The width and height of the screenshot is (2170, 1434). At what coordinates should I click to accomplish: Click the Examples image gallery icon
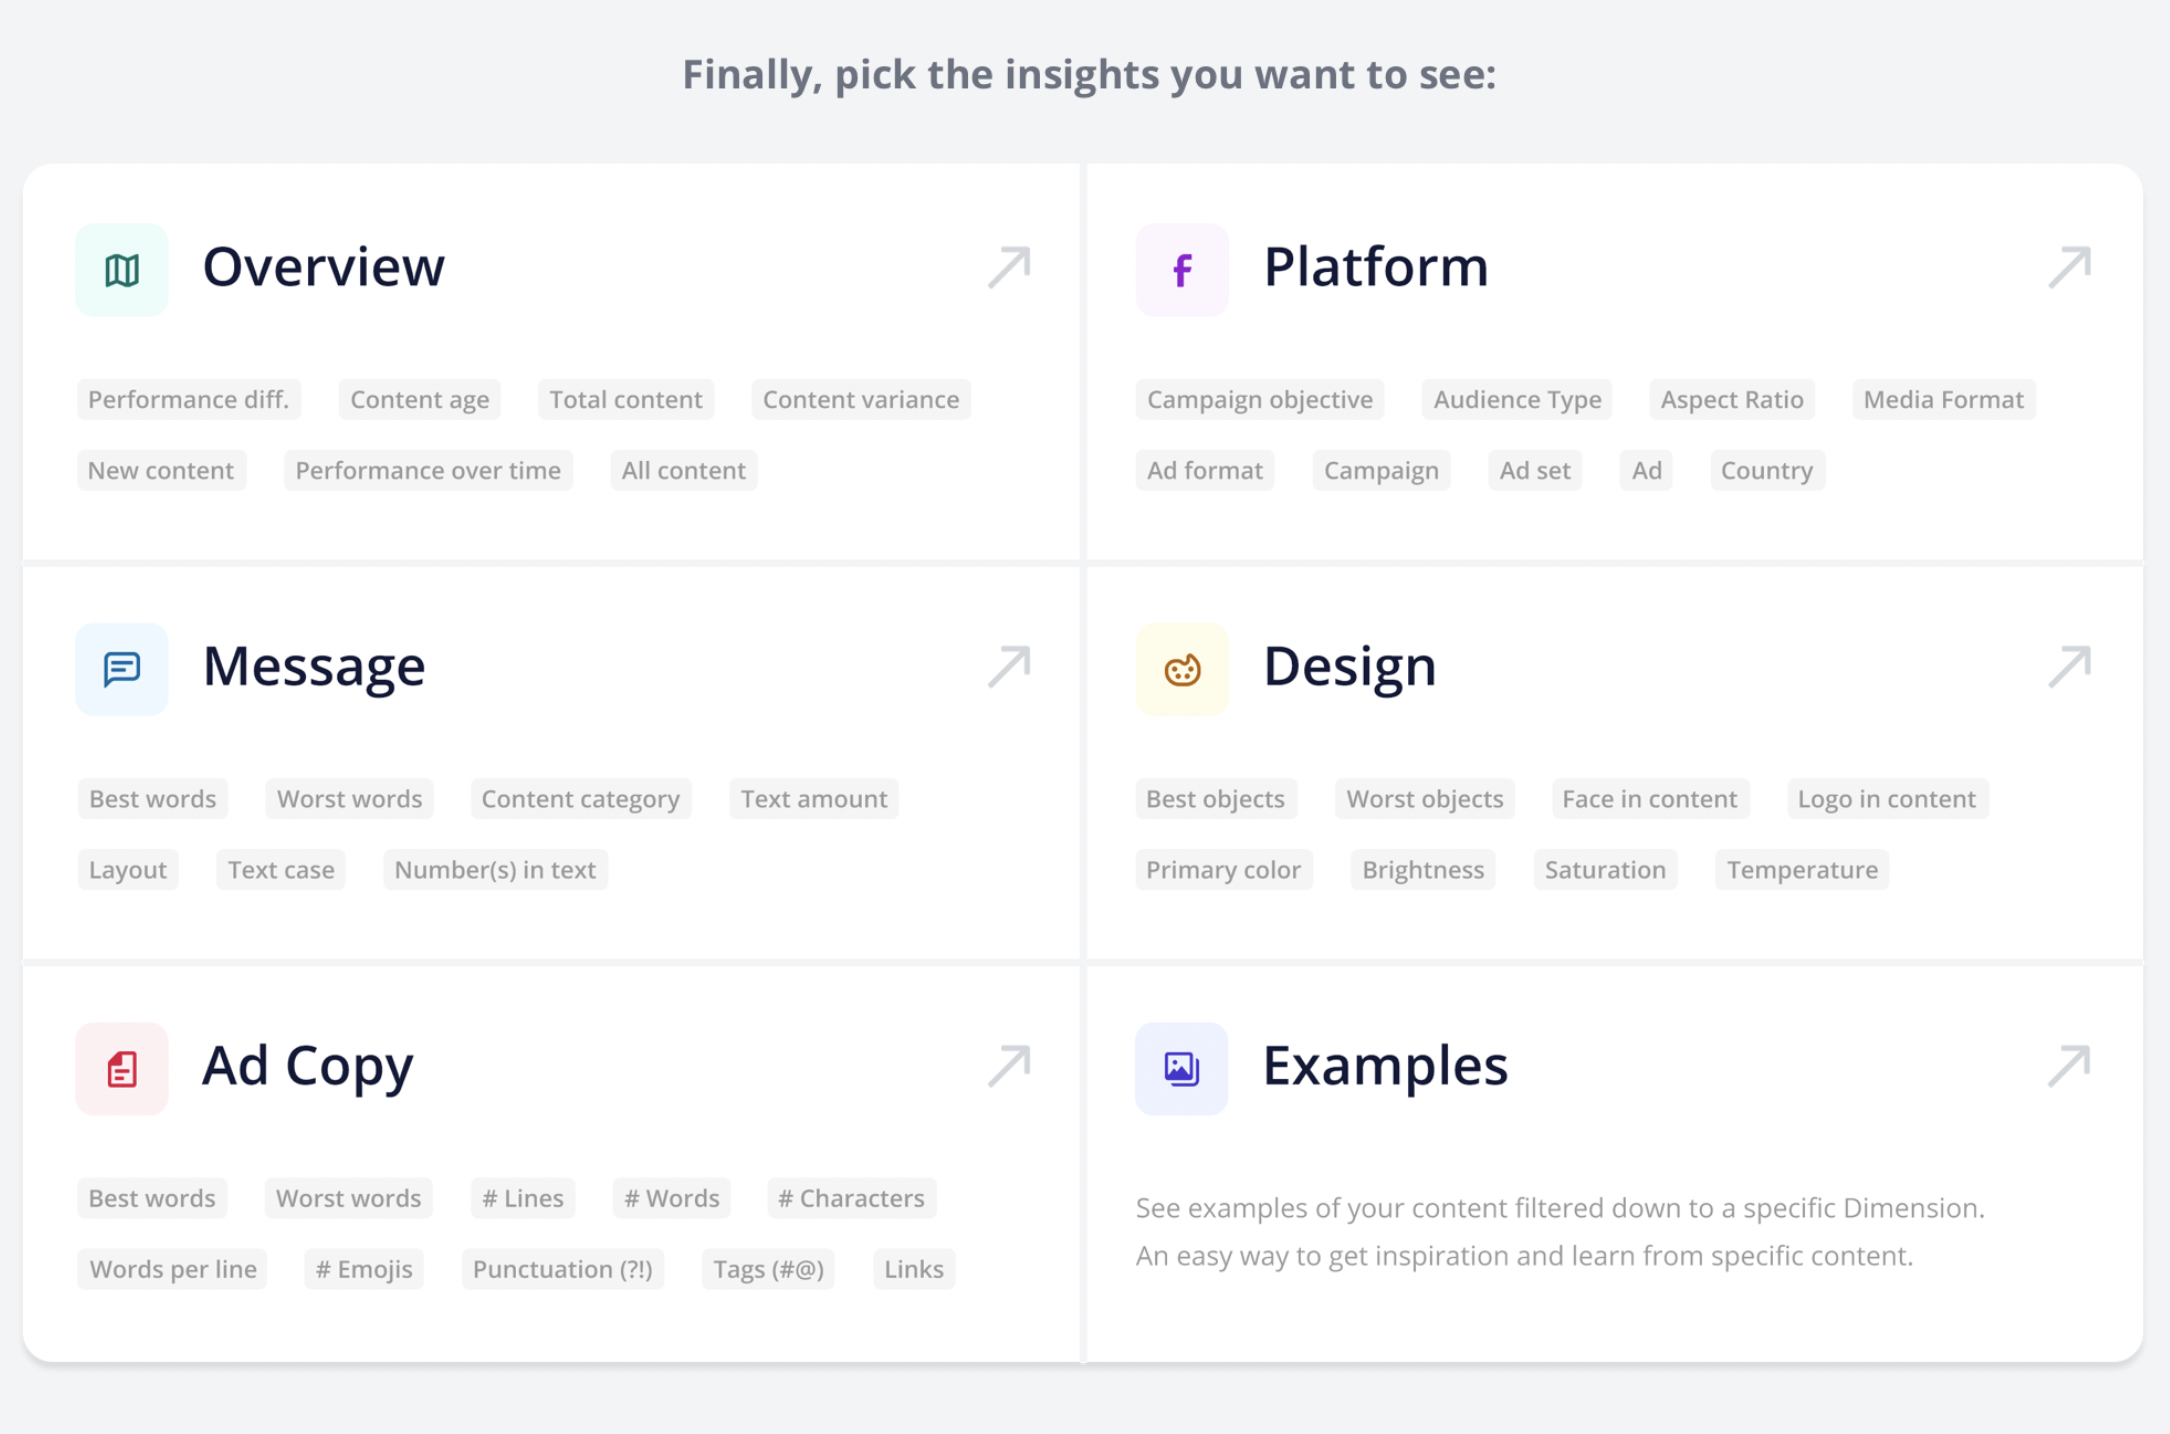(x=1182, y=1068)
